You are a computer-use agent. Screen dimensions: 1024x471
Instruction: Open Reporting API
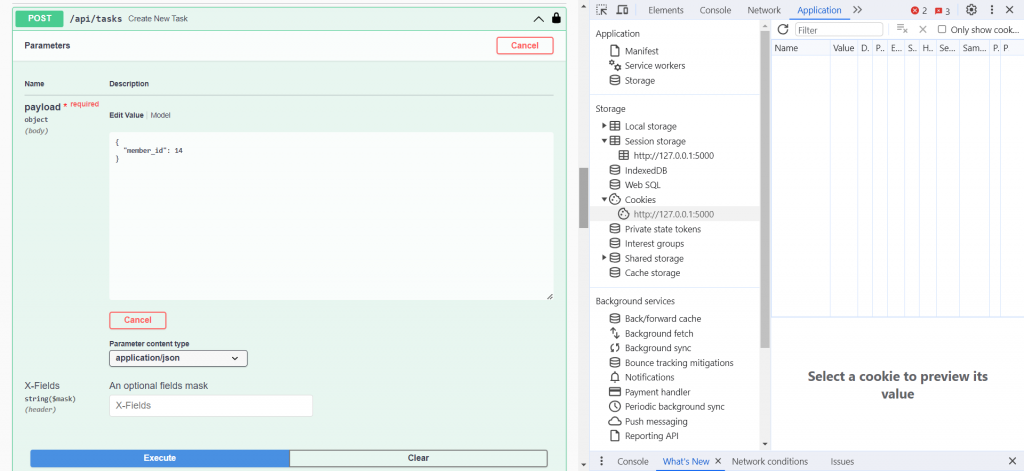pyautogui.click(x=650, y=436)
